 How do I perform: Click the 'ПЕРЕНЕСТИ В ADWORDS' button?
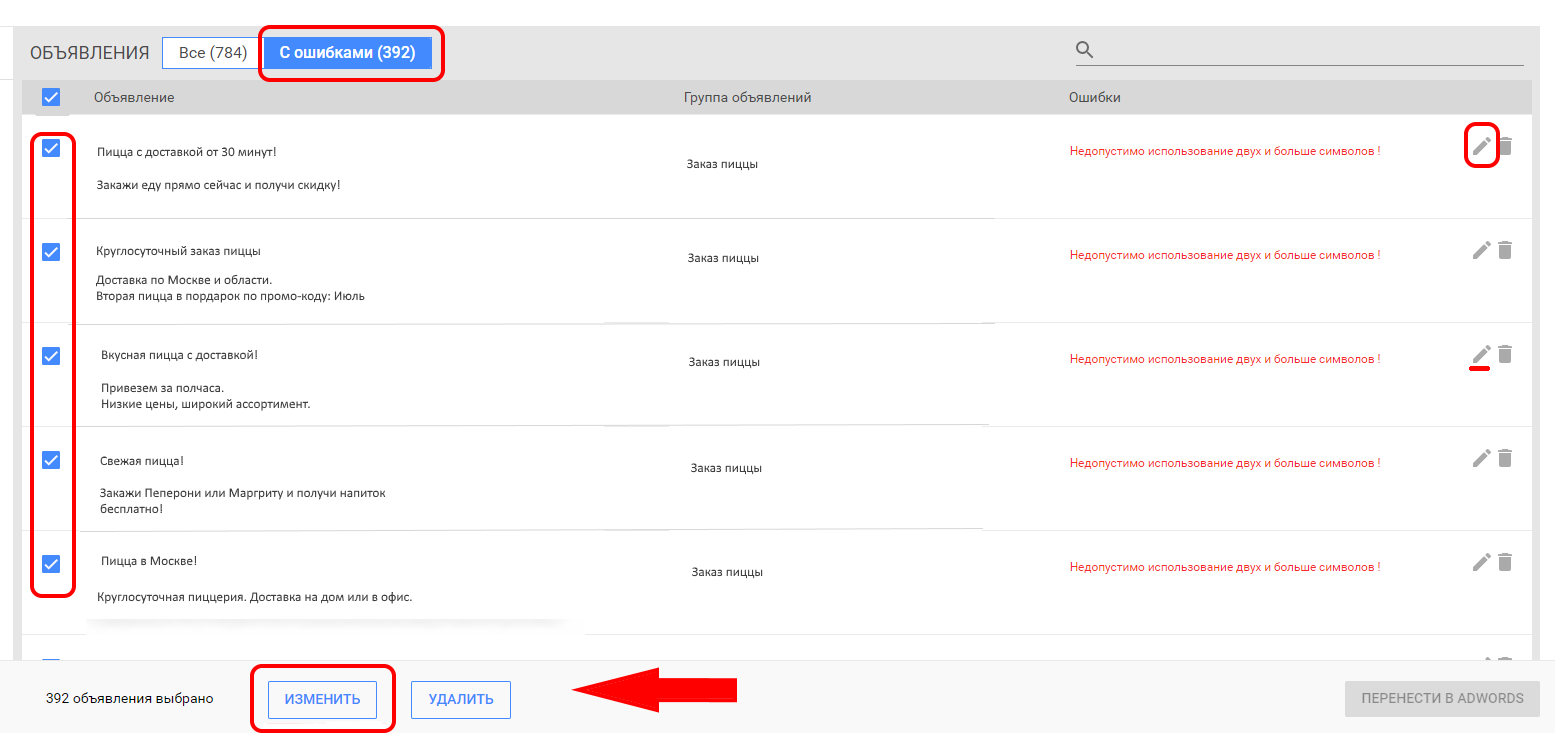1442,698
